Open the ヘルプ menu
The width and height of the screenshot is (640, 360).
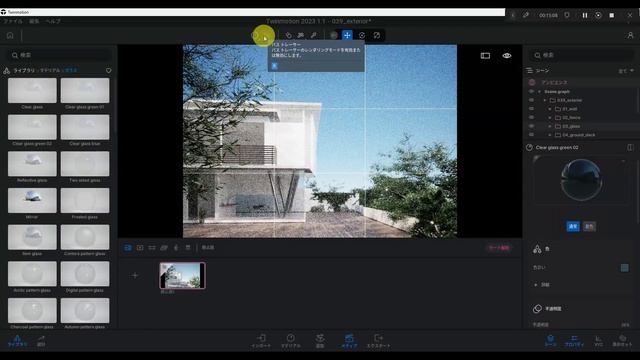[53, 21]
